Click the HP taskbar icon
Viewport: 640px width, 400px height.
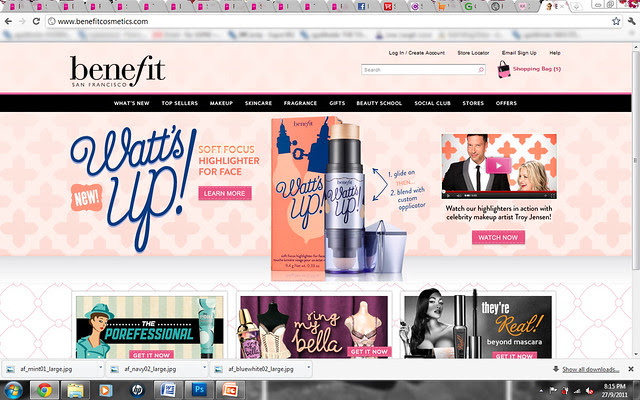pos(137,390)
